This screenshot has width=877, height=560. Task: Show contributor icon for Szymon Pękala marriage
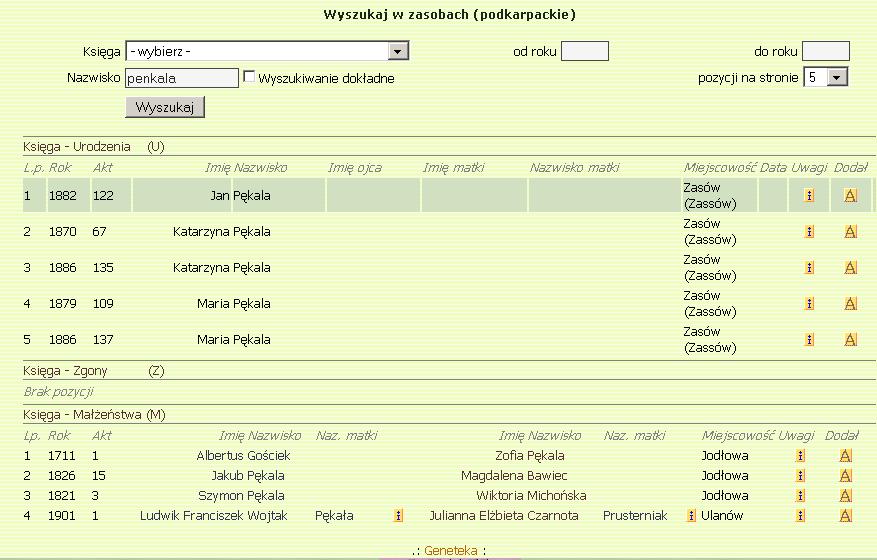tap(846, 496)
